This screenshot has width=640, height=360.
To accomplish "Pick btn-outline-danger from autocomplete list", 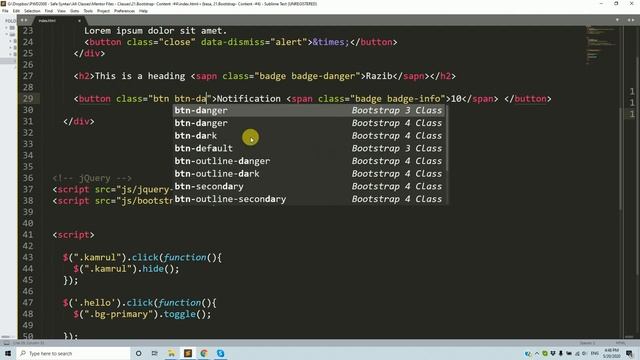I will (309, 161).
